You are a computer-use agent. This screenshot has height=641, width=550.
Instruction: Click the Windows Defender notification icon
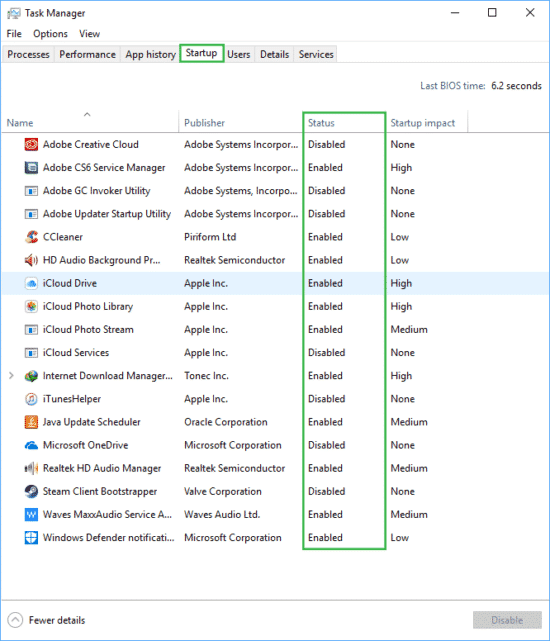[x=31, y=538]
